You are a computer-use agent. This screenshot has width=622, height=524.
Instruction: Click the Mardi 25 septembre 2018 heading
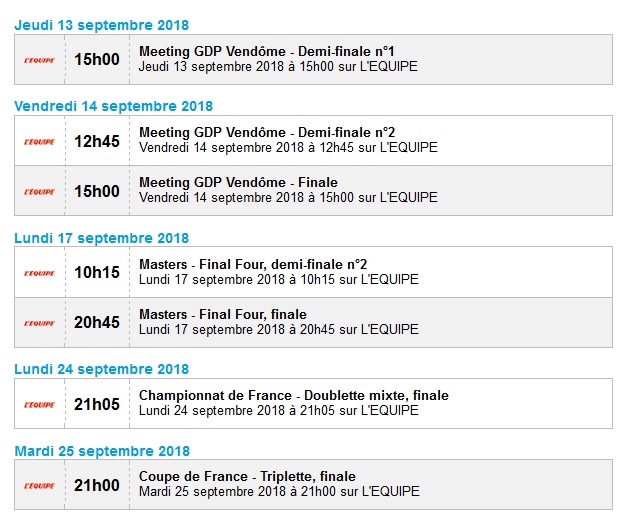point(102,451)
